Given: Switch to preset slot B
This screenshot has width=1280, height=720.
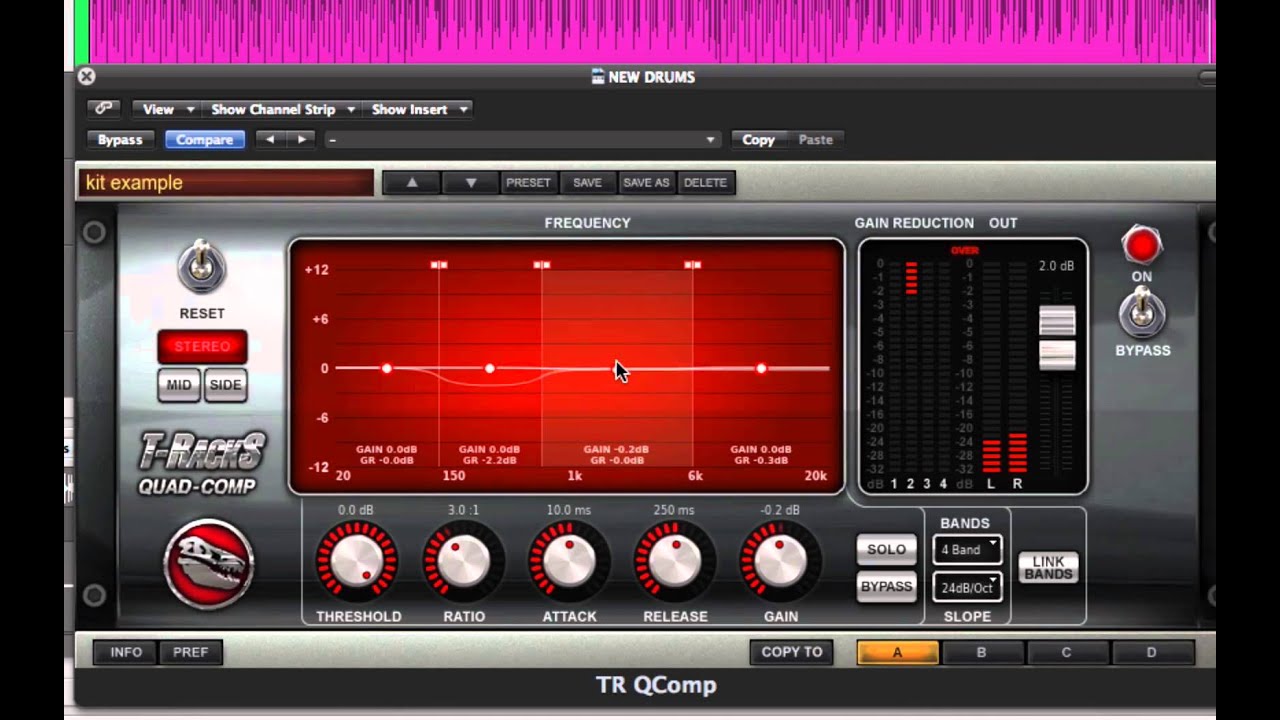Looking at the screenshot, I should point(982,653).
